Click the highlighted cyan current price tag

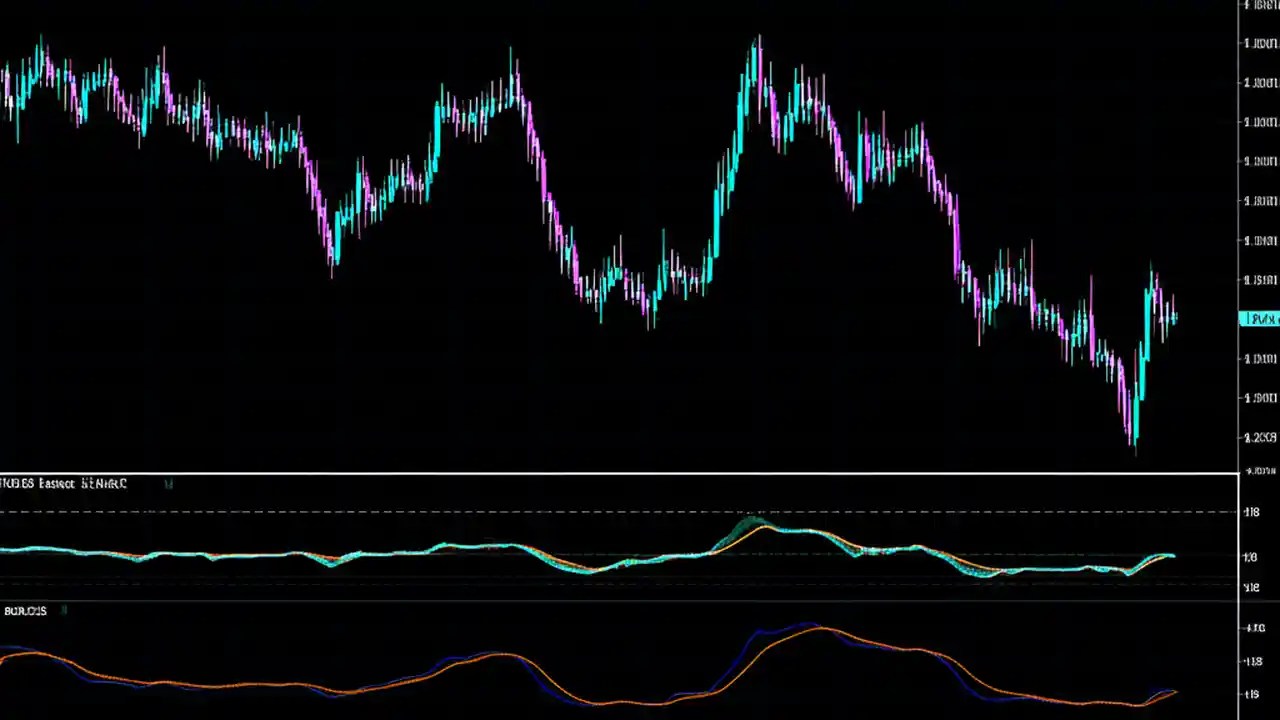(x=1259, y=318)
